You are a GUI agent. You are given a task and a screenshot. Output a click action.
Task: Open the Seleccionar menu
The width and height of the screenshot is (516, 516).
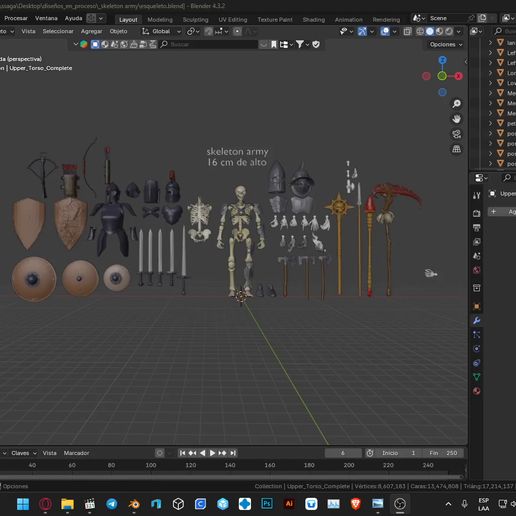tap(58, 31)
